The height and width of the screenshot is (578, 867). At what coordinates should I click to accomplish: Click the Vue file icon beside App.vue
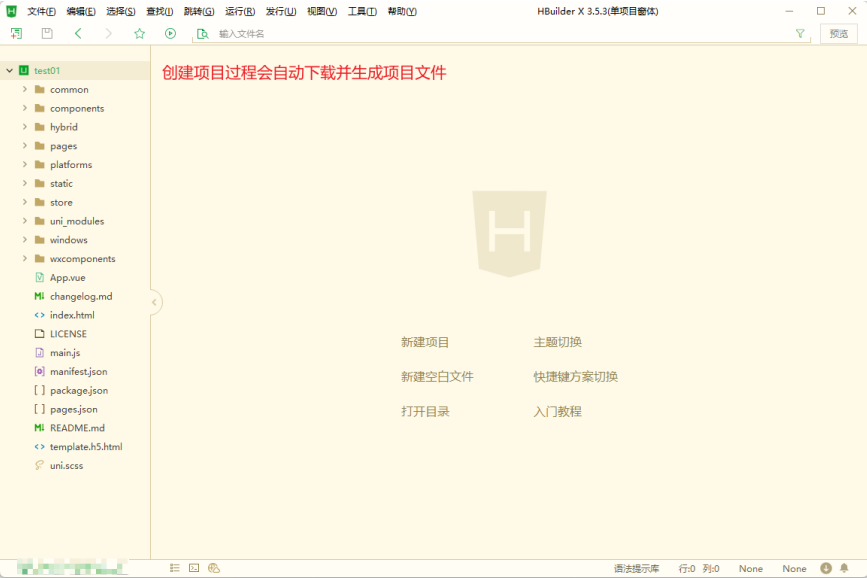(39, 277)
